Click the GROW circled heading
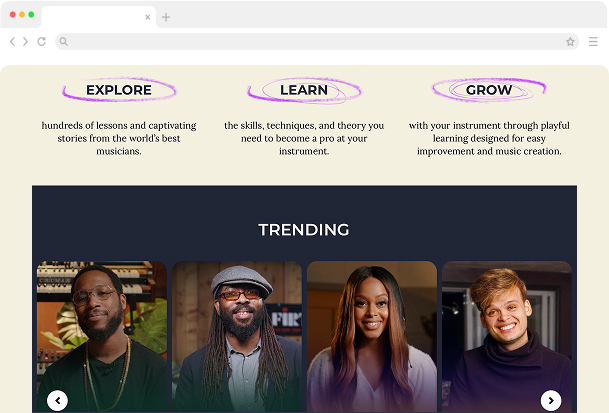 coord(489,90)
